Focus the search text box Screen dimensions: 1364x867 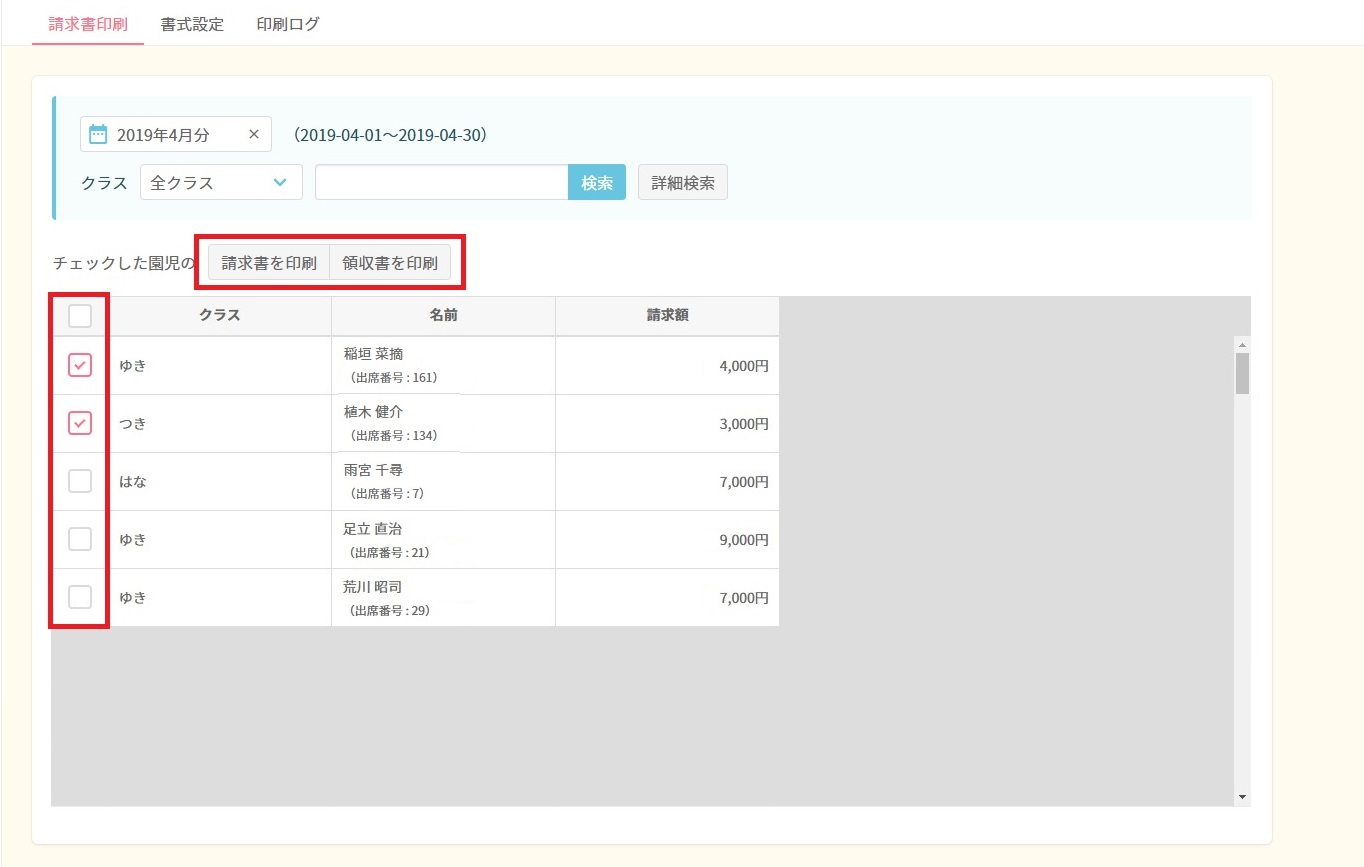pos(442,183)
